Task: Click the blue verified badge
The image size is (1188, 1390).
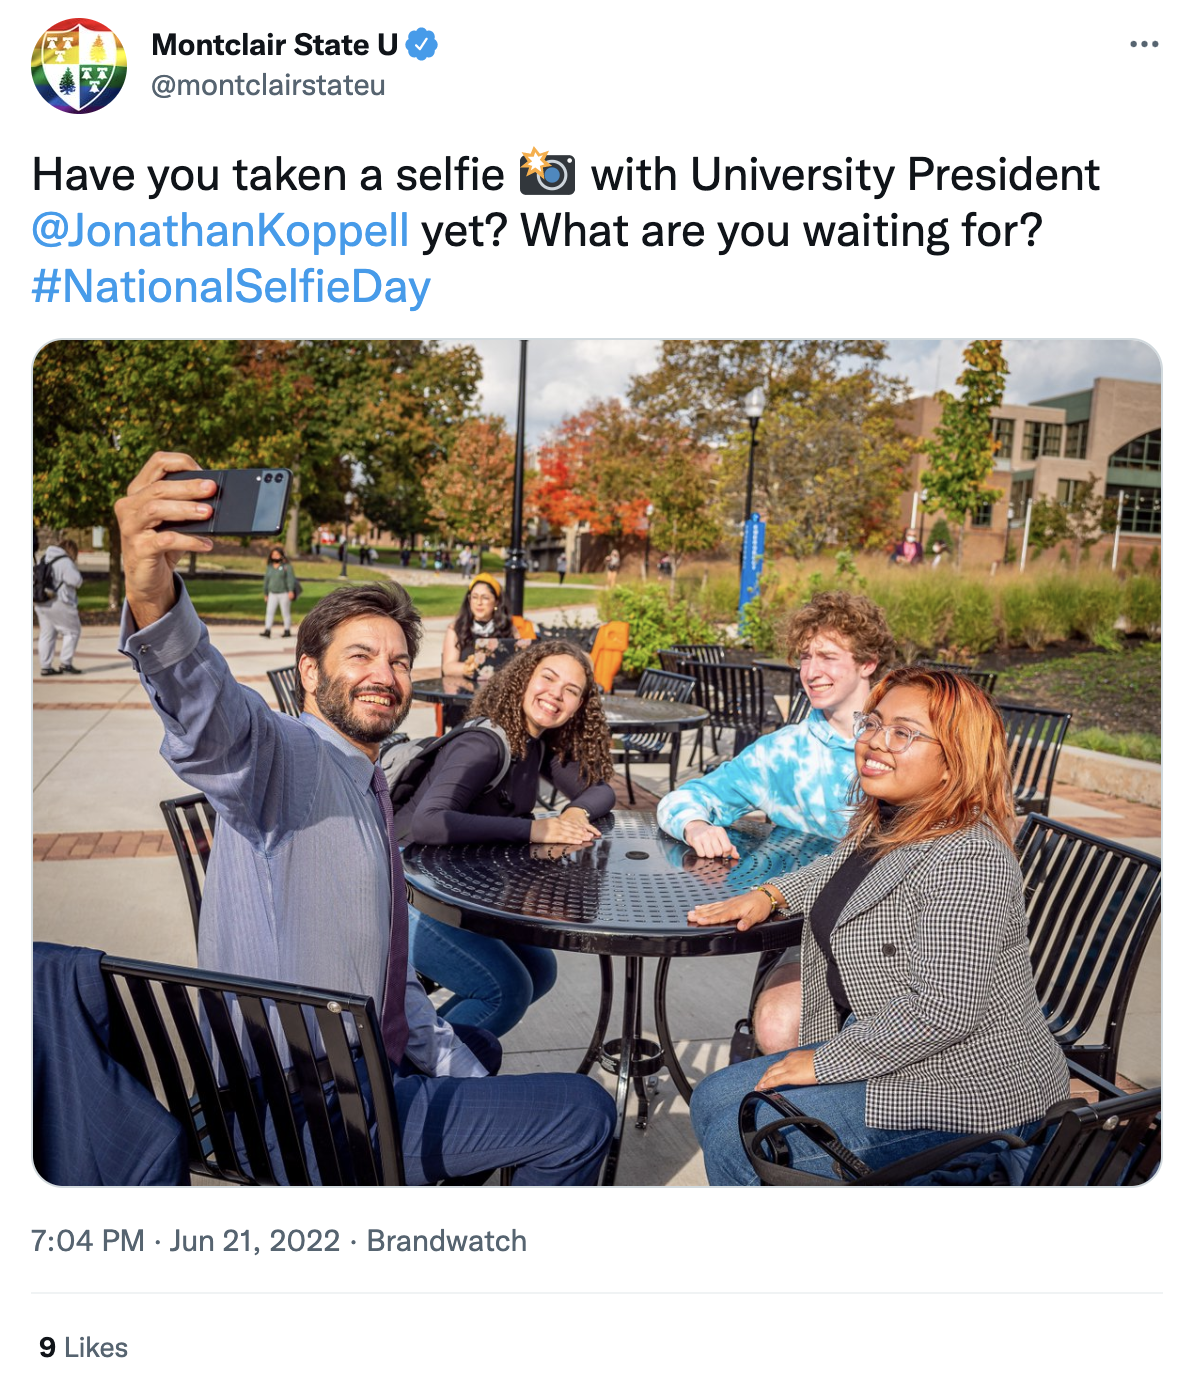Action: coord(422,45)
